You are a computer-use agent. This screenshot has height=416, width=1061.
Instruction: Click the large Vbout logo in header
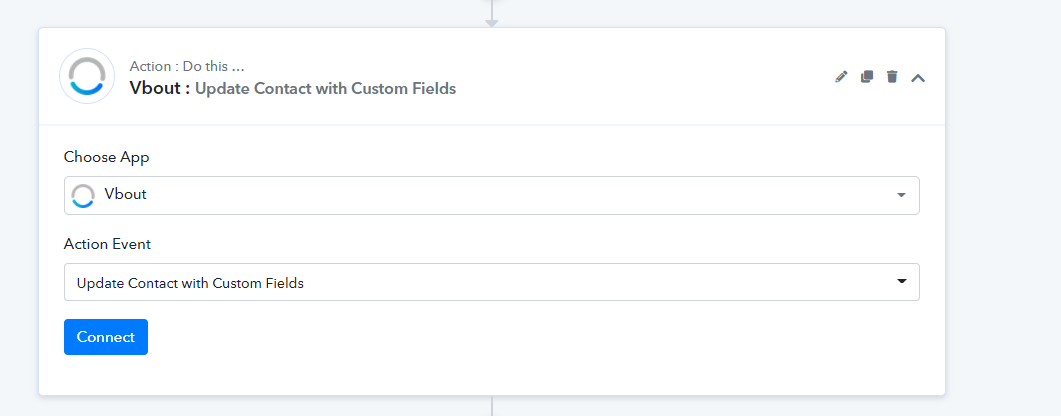coord(87,76)
